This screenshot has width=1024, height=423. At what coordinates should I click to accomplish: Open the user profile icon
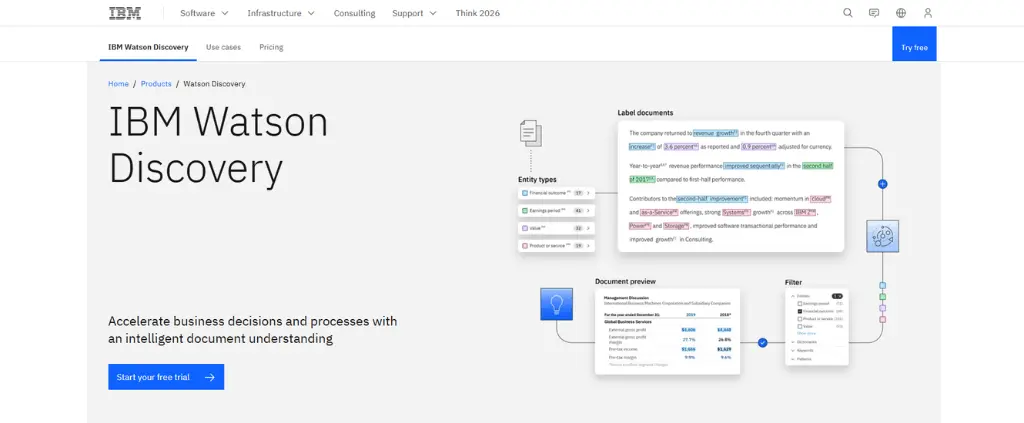(x=927, y=13)
